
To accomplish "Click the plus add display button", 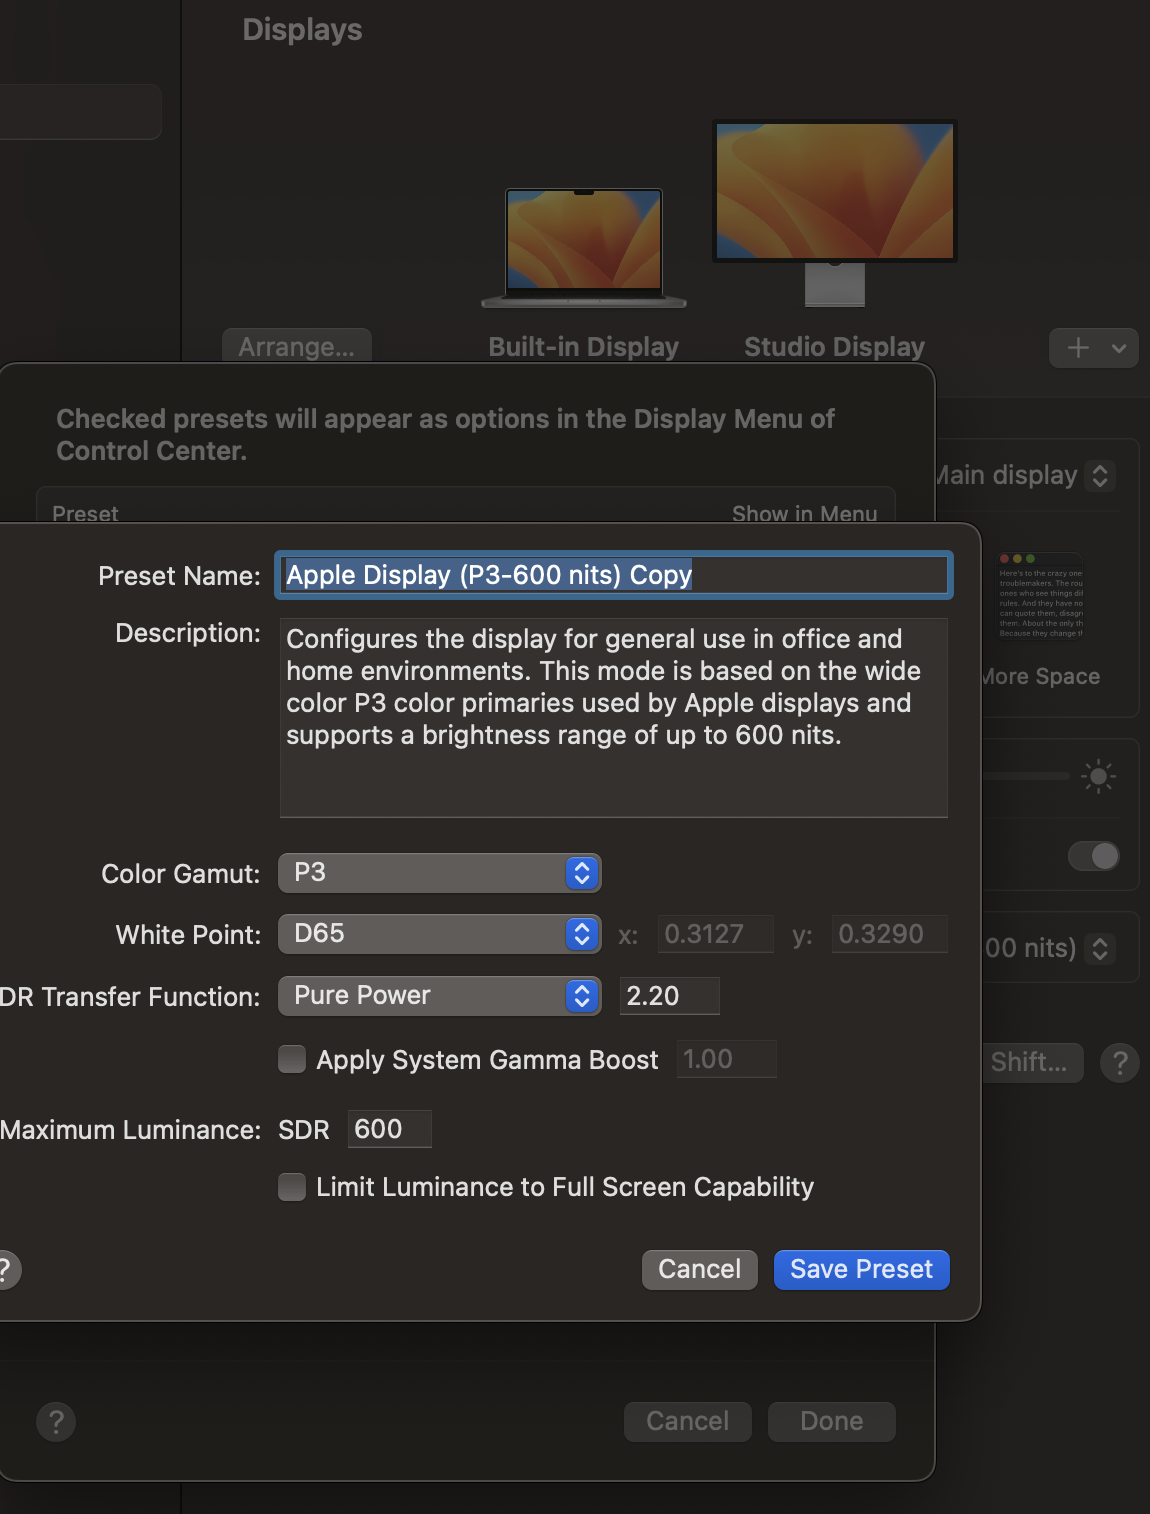I will (x=1078, y=348).
